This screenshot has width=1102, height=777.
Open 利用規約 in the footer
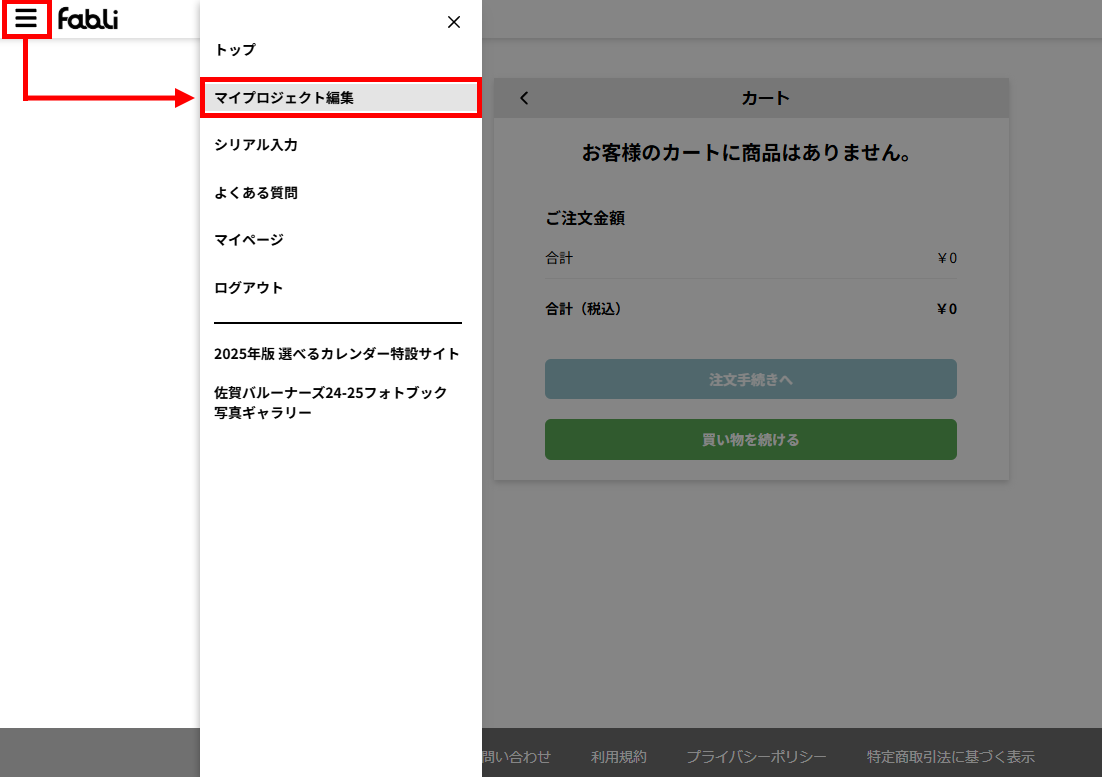click(619, 757)
